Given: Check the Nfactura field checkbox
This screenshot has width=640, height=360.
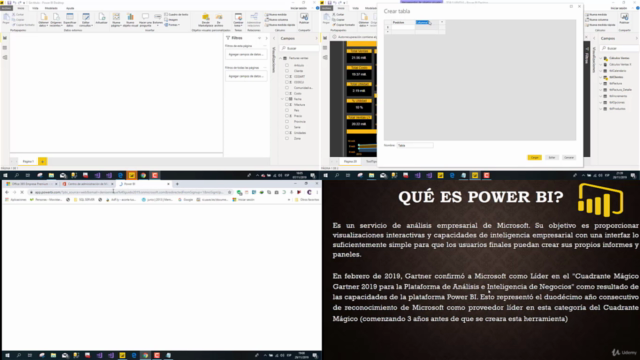Looking at the screenshot, I should 287,105.
